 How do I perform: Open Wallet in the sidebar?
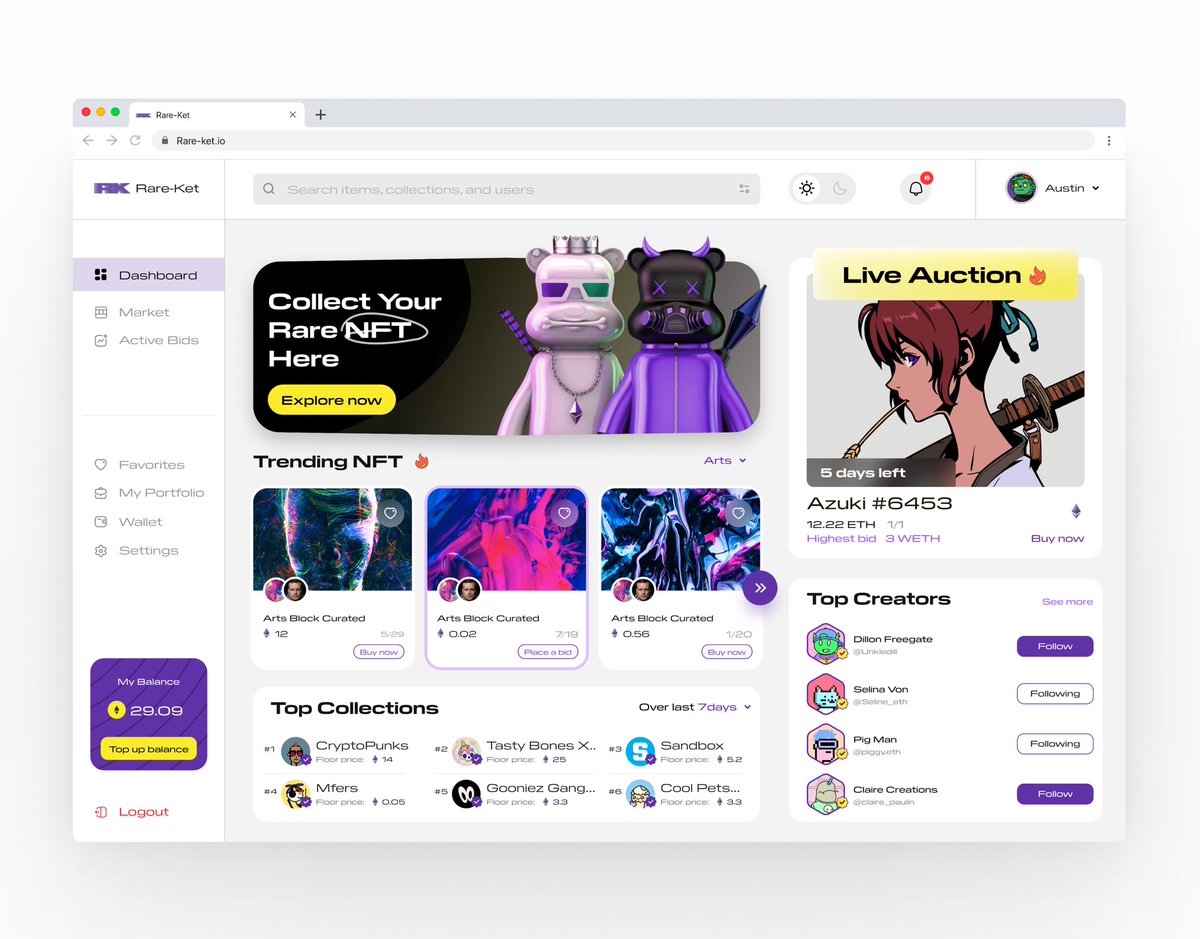pyautogui.click(x=128, y=522)
